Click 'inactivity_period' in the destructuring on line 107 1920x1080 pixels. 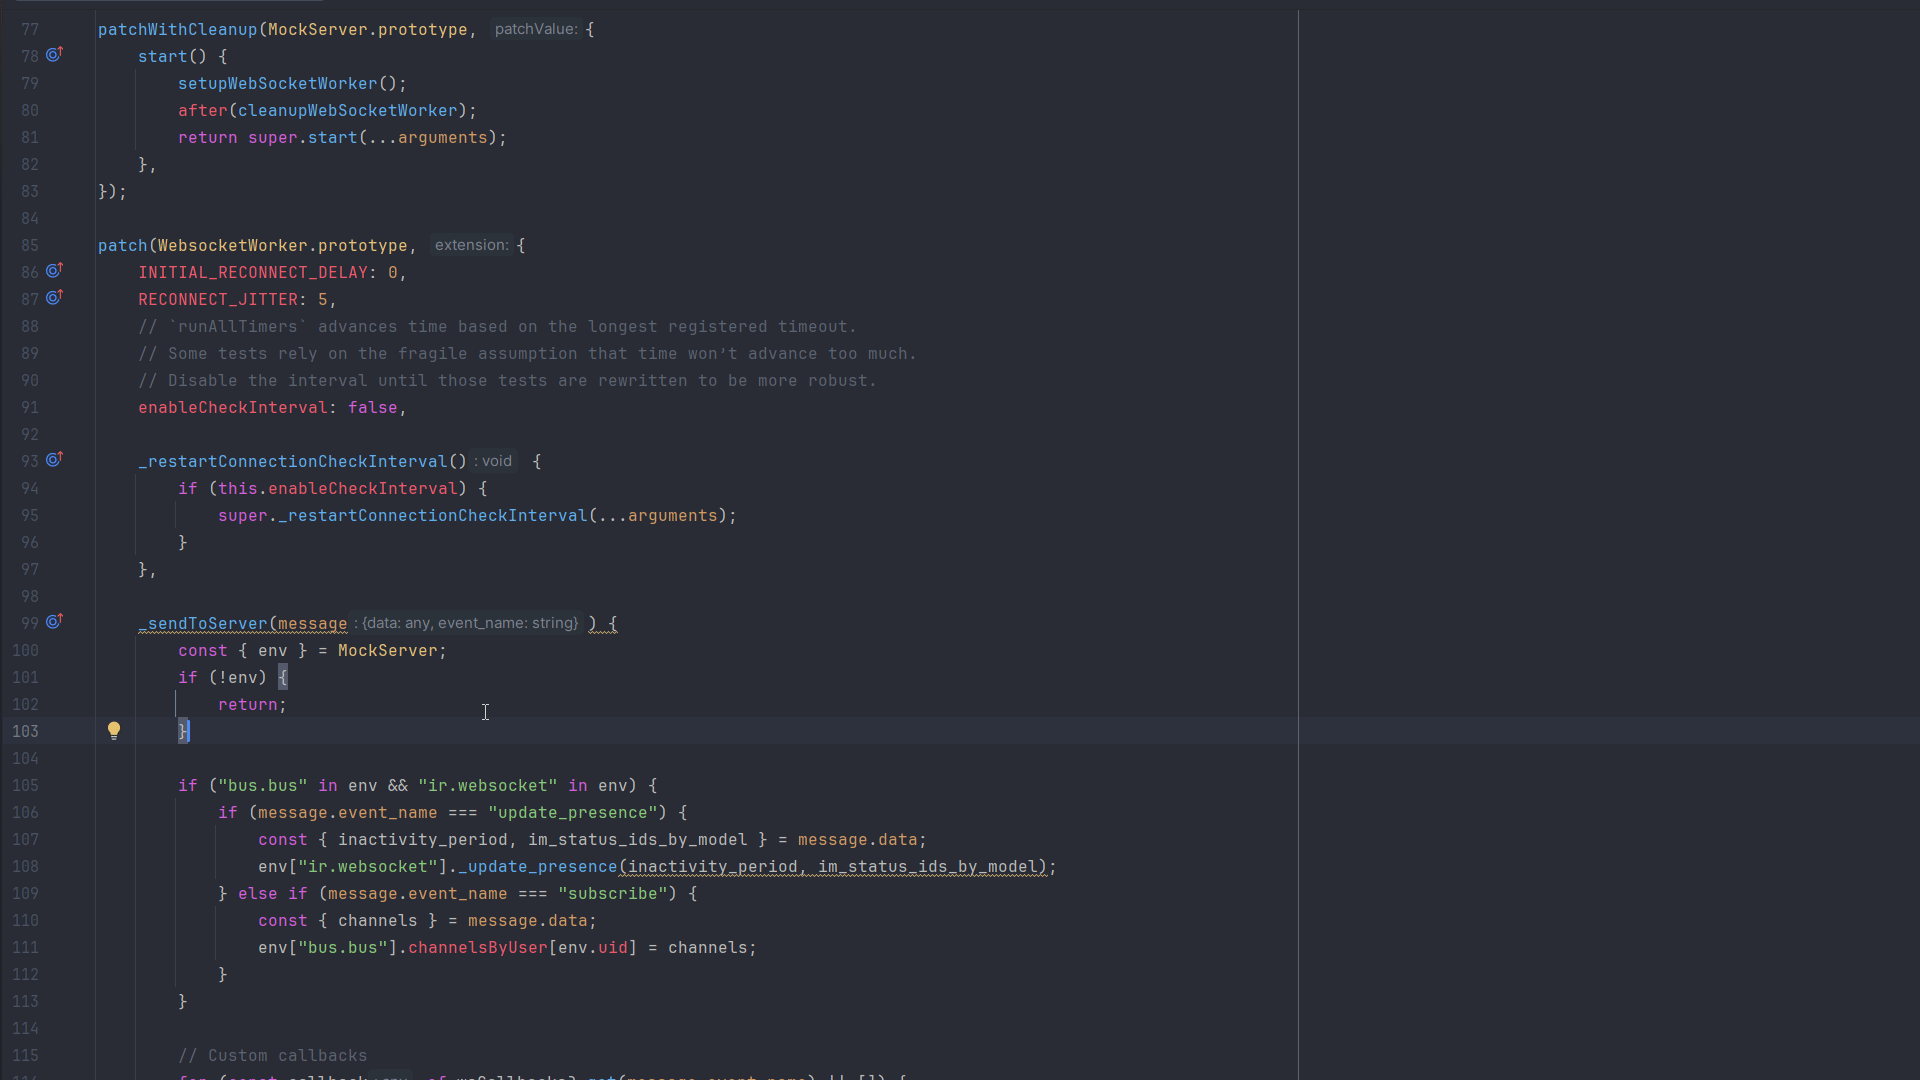click(x=423, y=840)
